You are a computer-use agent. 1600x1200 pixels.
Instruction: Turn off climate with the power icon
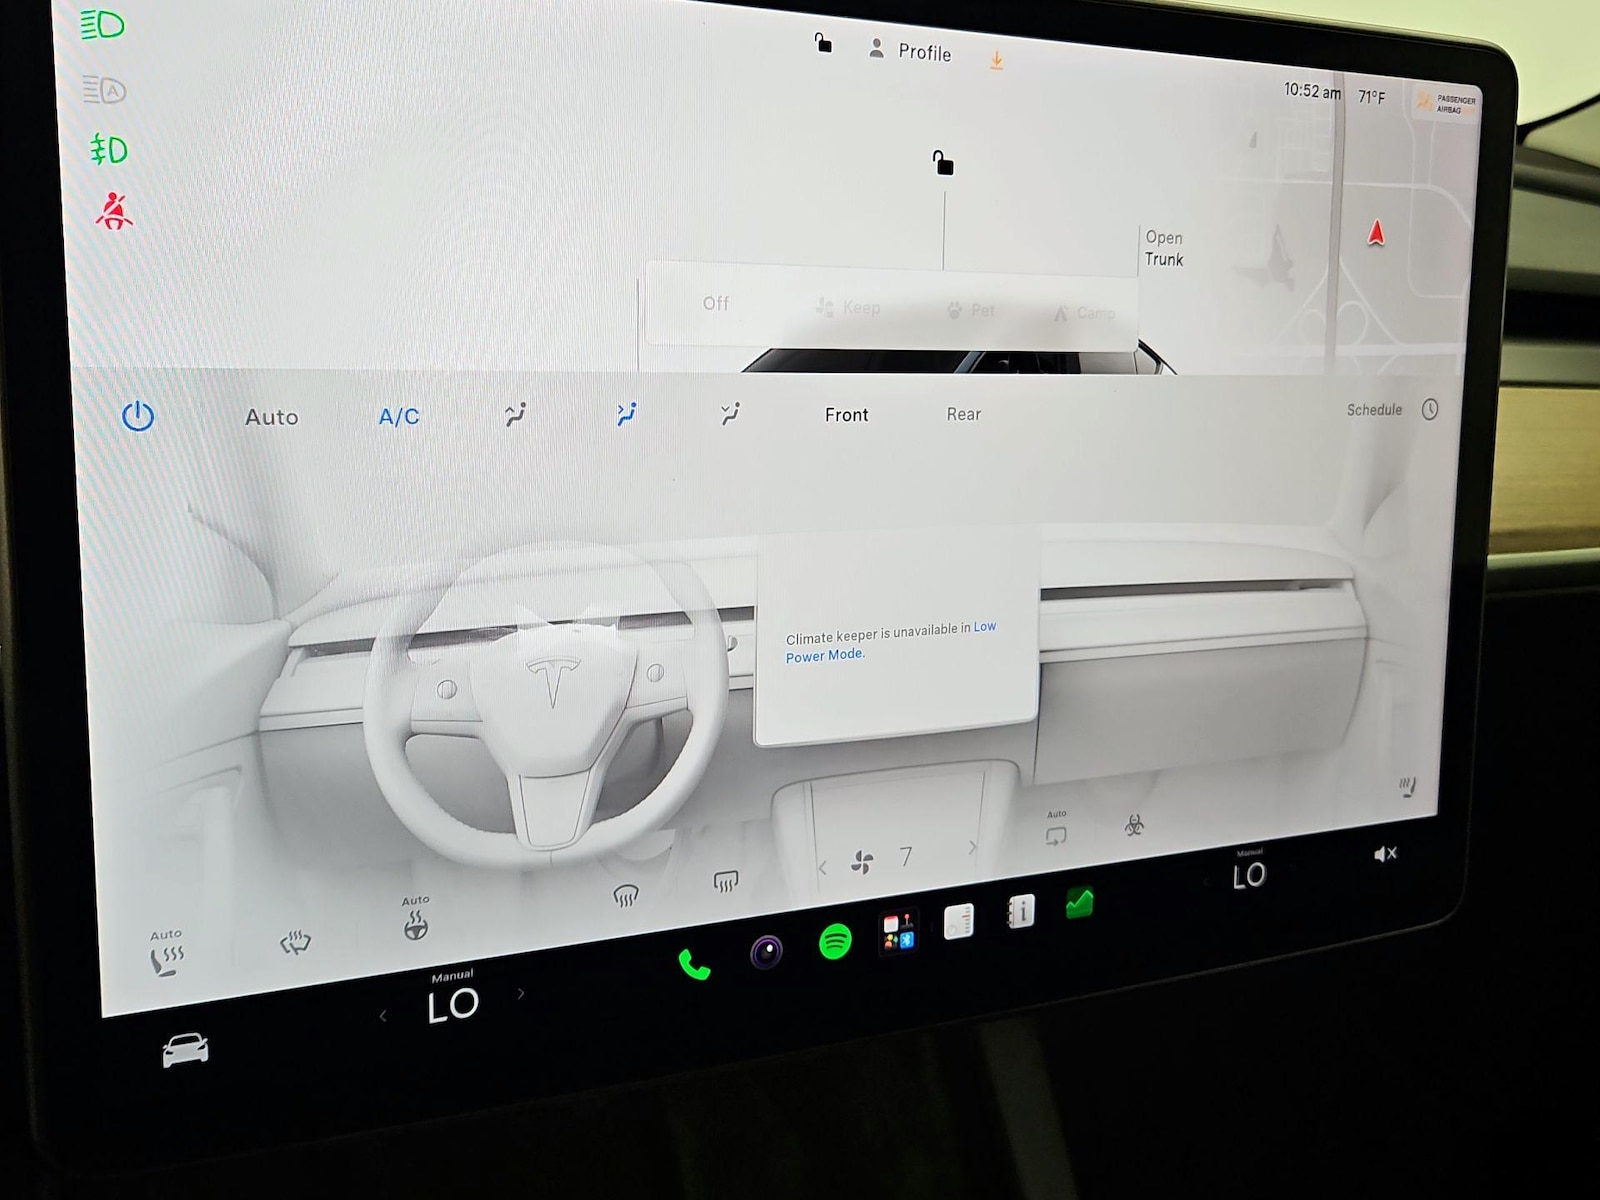click(x=138, y=416)
